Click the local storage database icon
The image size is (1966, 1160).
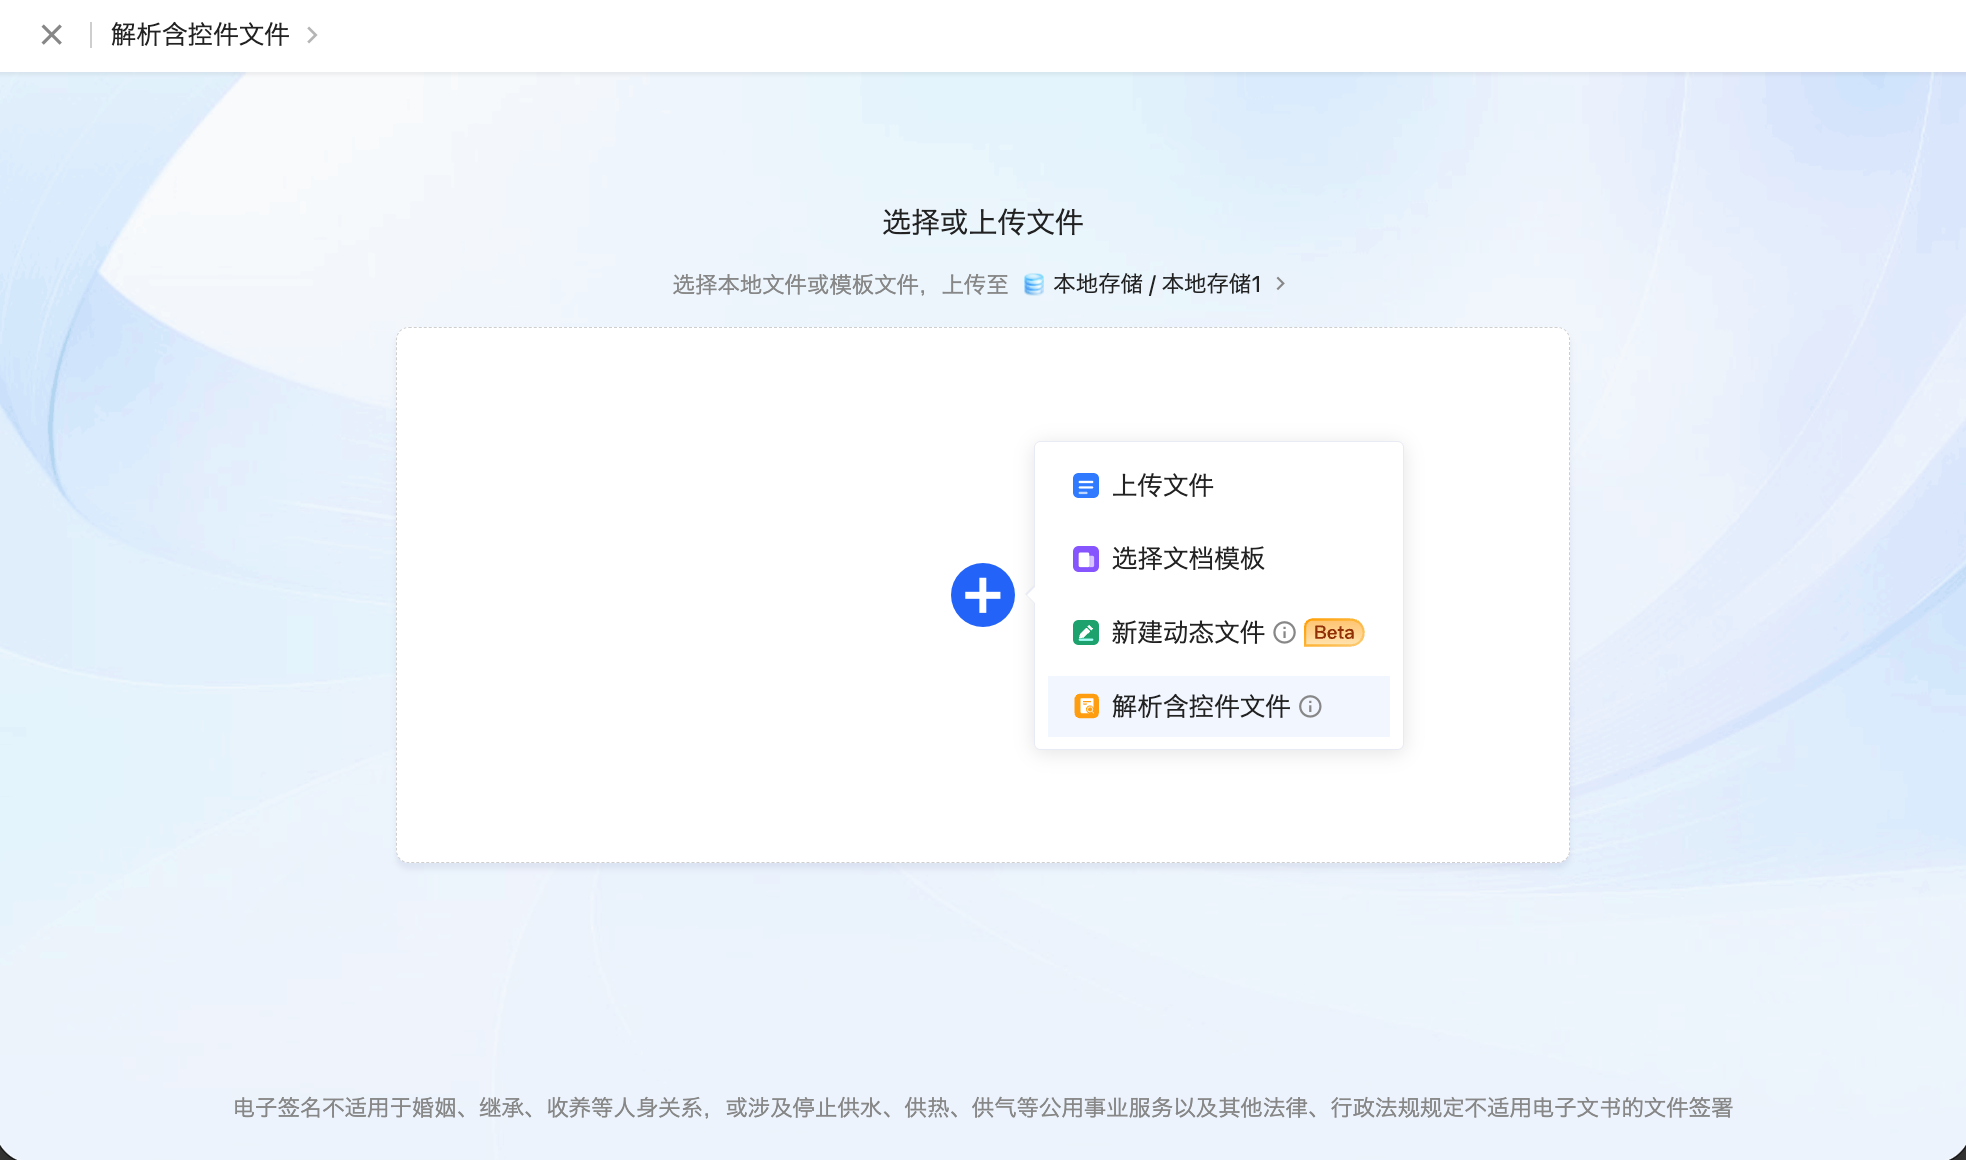tap(1033, 285)
